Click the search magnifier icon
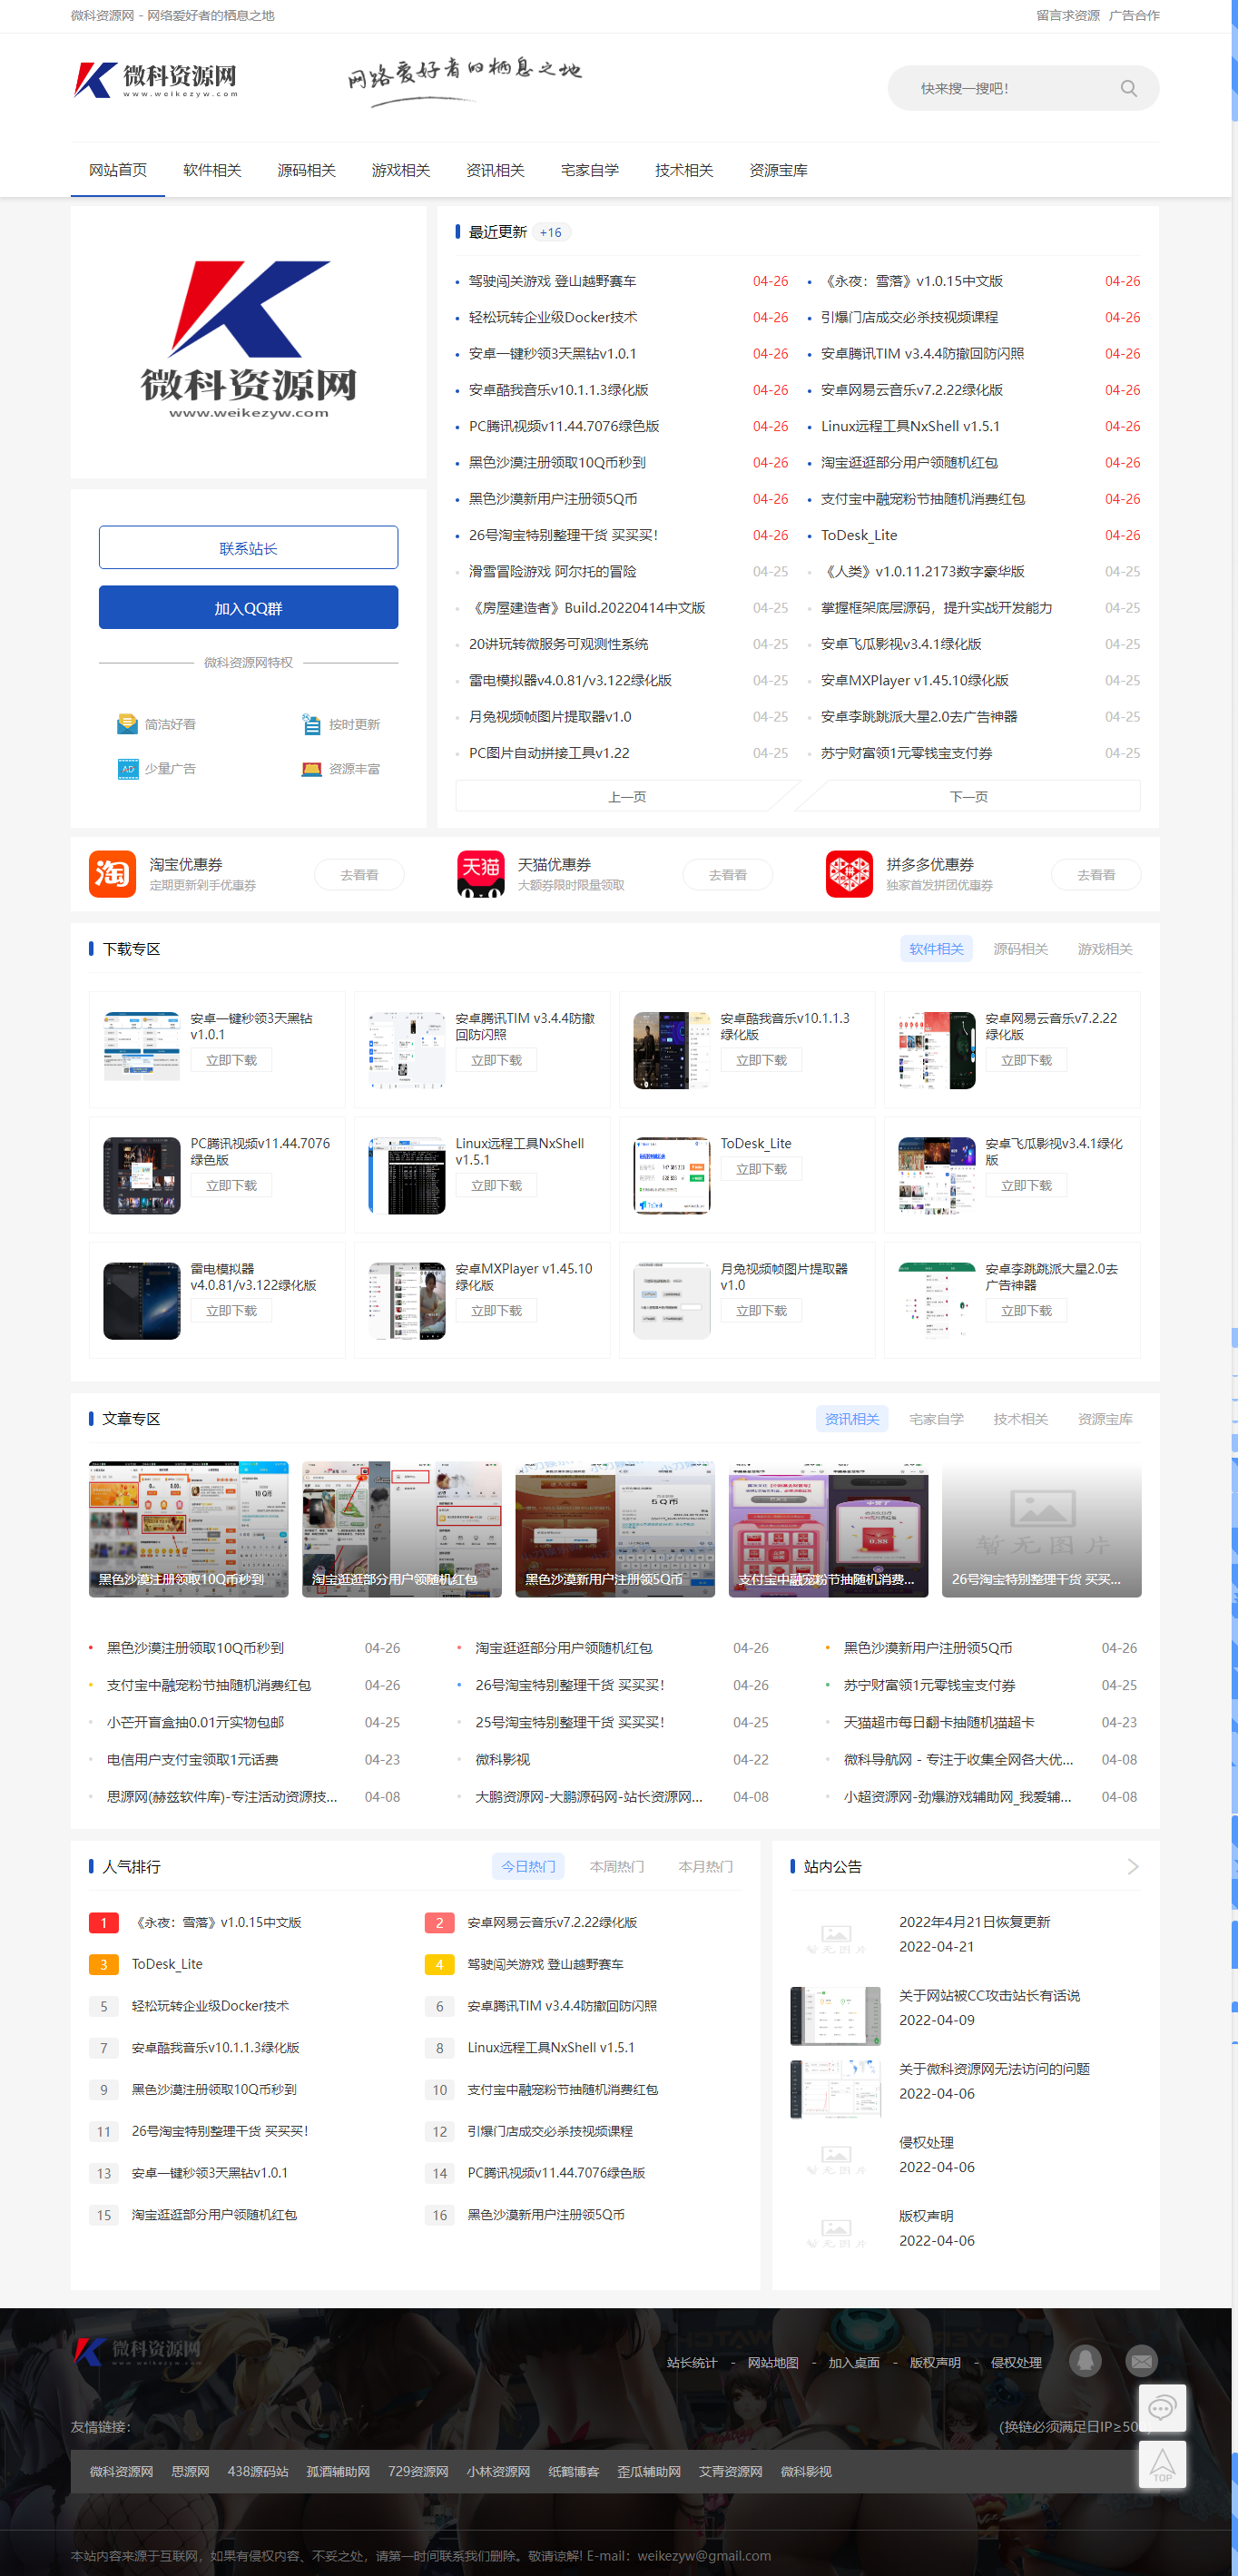The height and width of the screenshot is (2576, 1238). click(1128, 88)
